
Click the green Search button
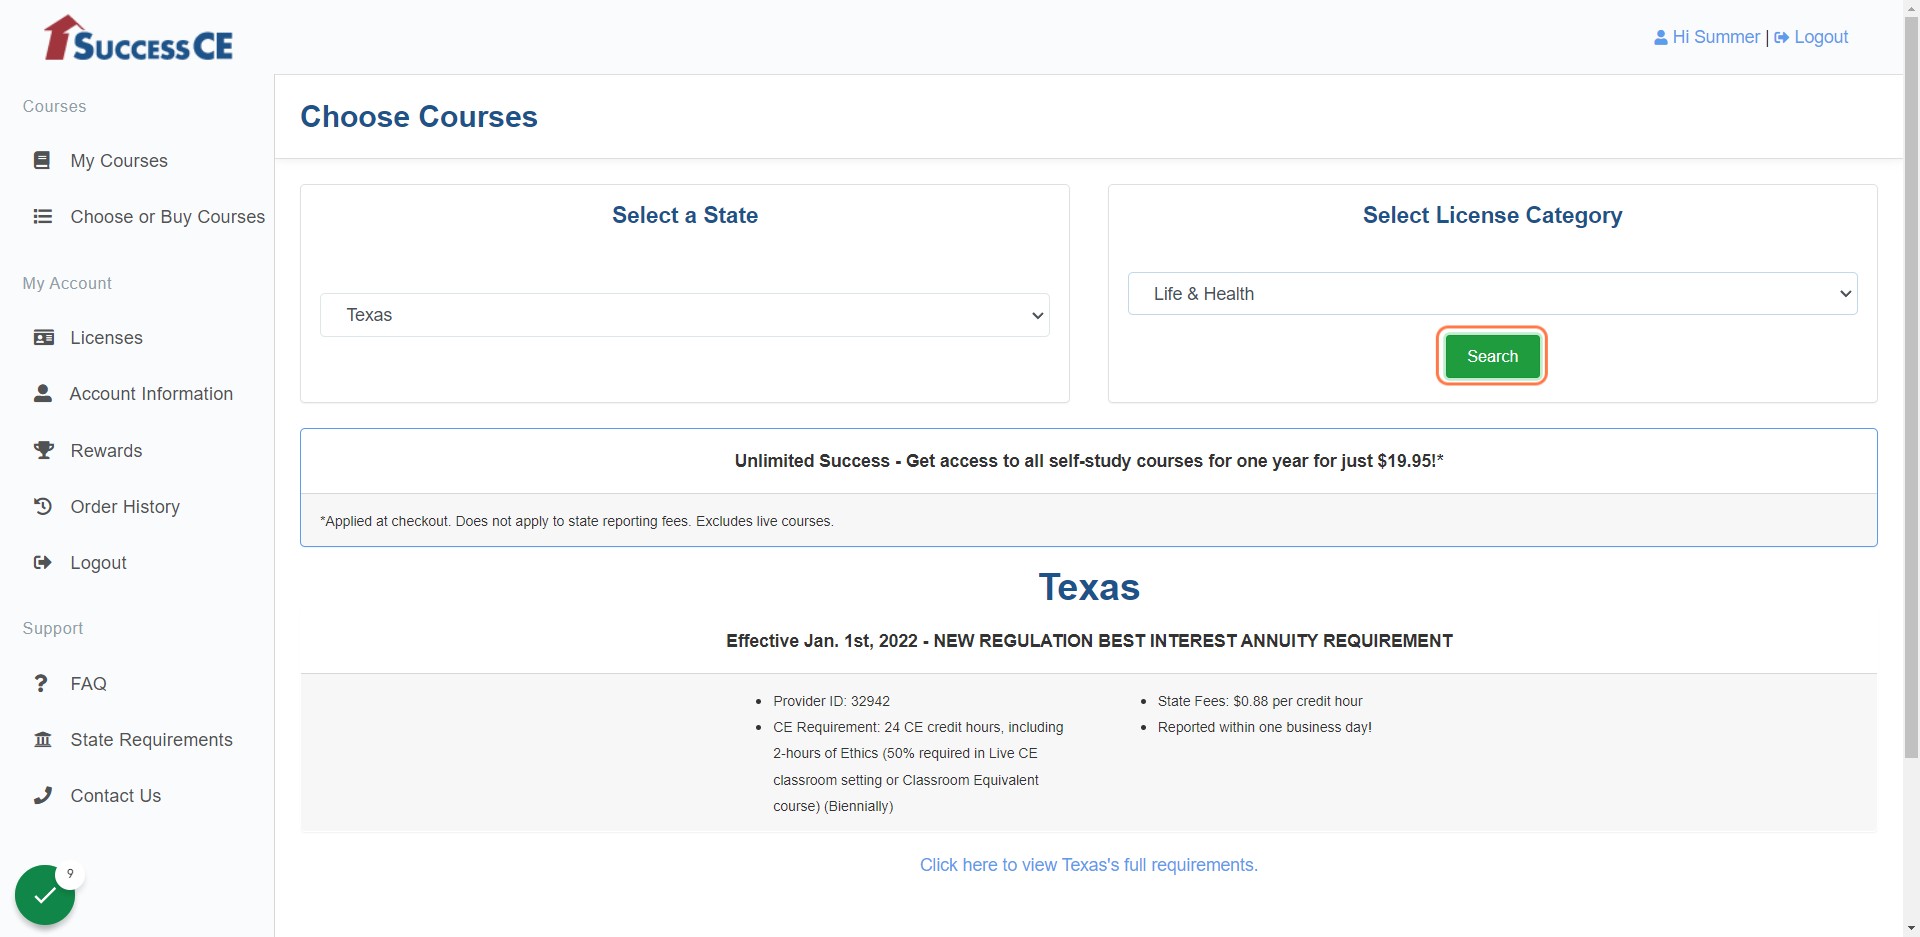coord(1492,356)
